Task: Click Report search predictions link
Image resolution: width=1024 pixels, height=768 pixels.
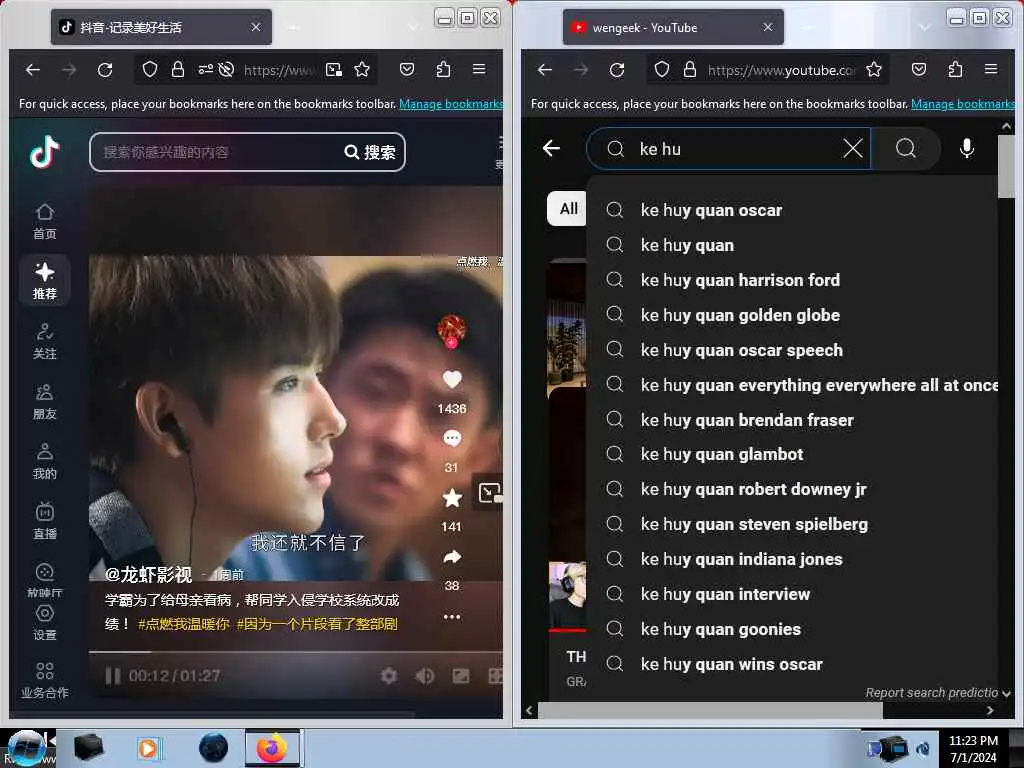Action: pyautogui.click(x=931, y=693)
